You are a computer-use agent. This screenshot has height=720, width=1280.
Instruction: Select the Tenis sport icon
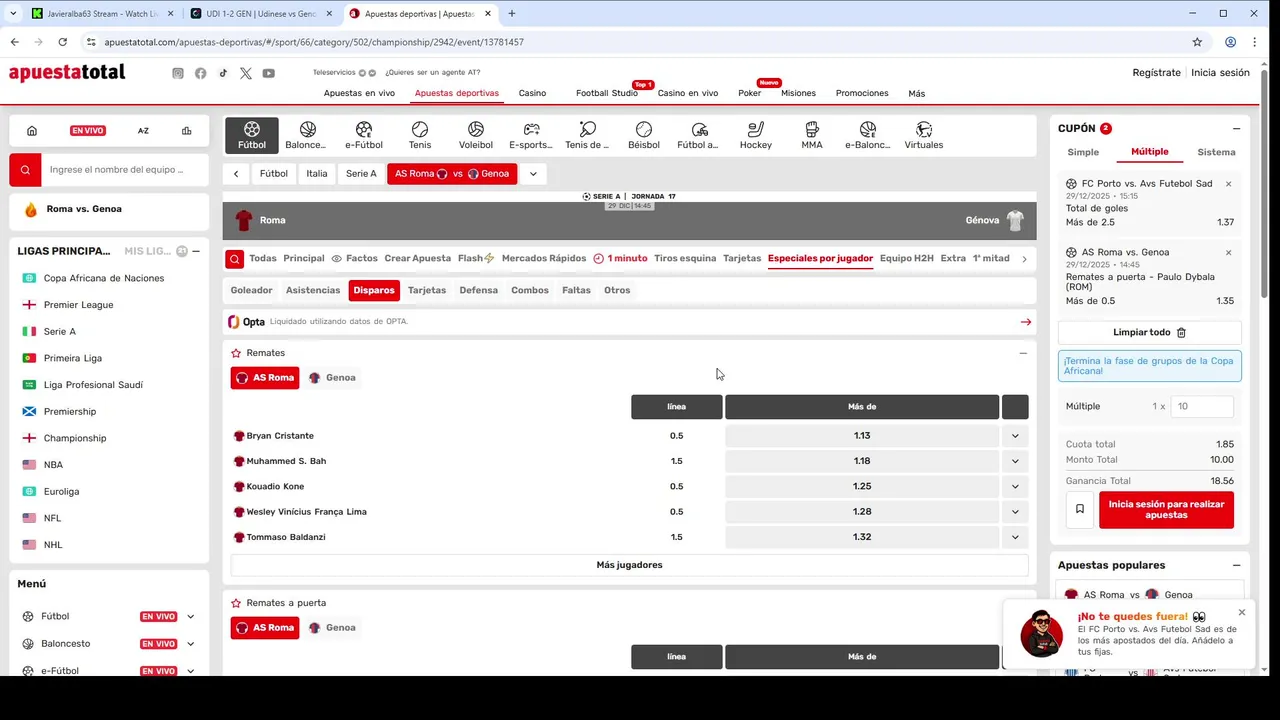pos(420,135)
